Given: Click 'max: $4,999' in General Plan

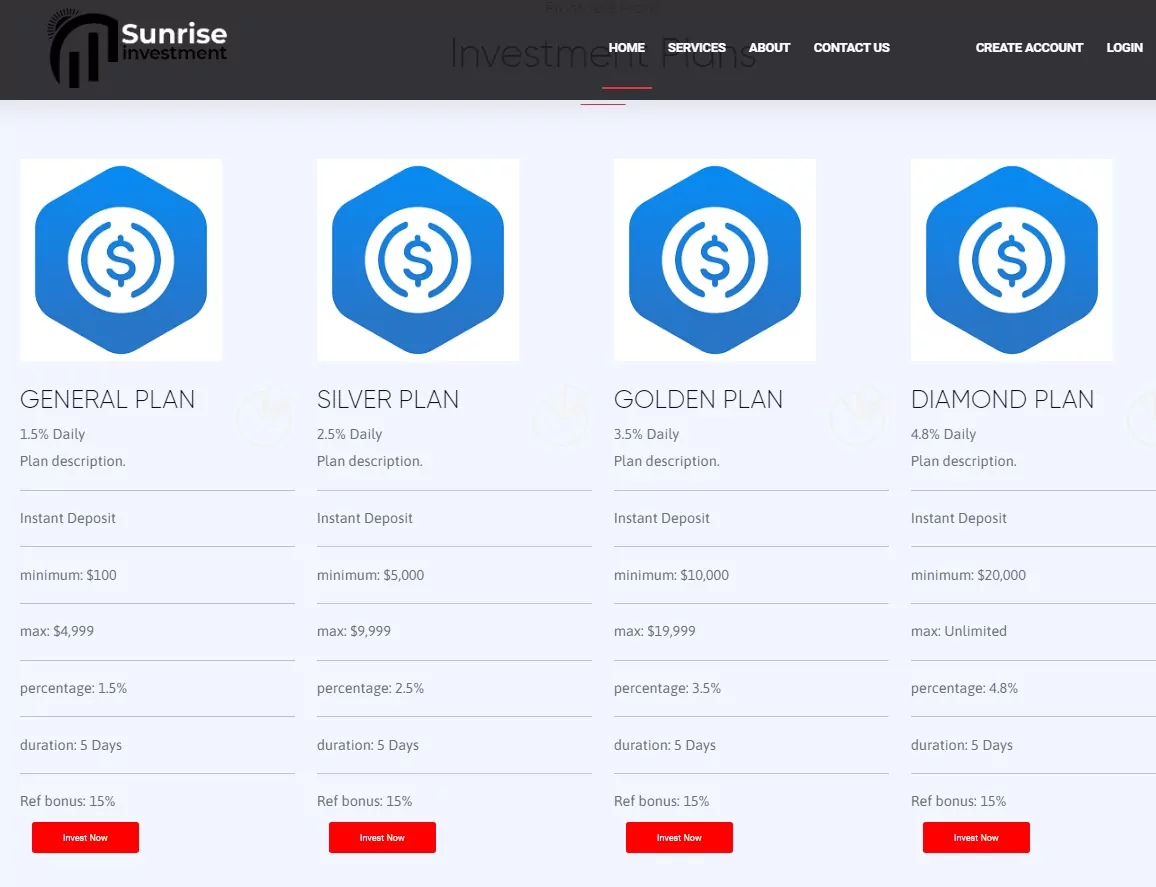Looking at the screenshot, I should [x=57, y=631].
